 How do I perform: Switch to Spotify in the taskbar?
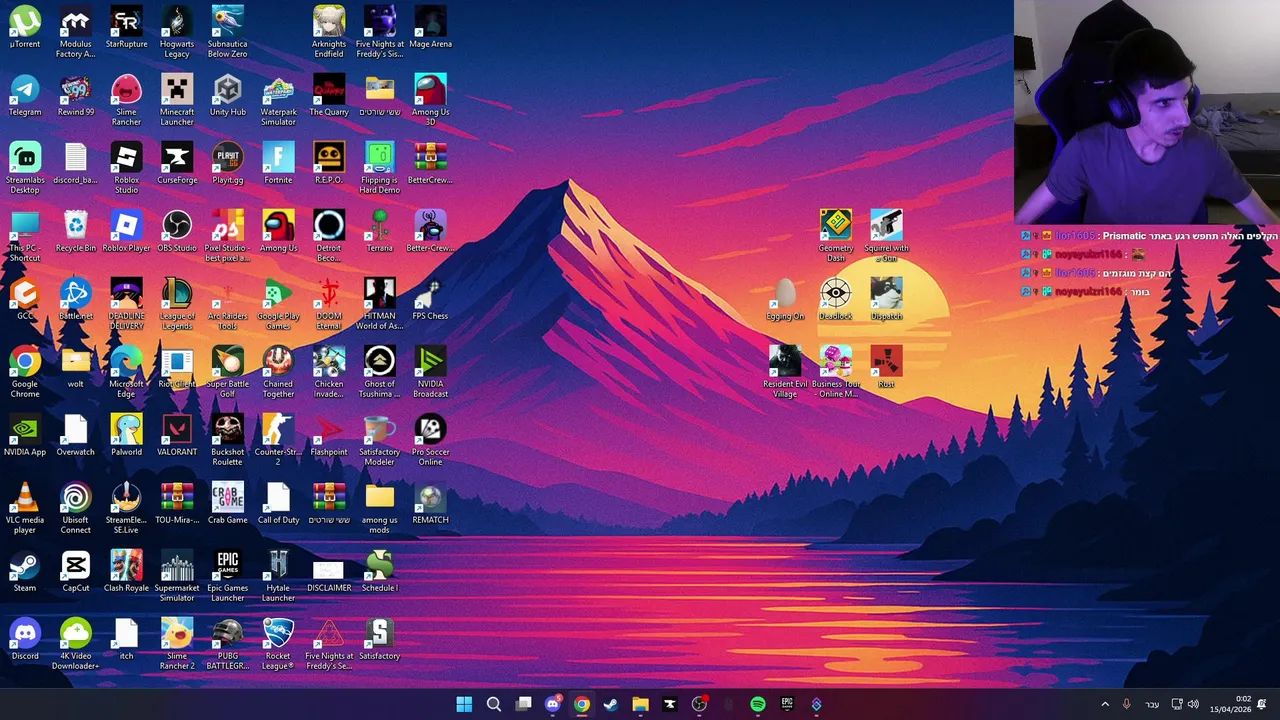758,704
